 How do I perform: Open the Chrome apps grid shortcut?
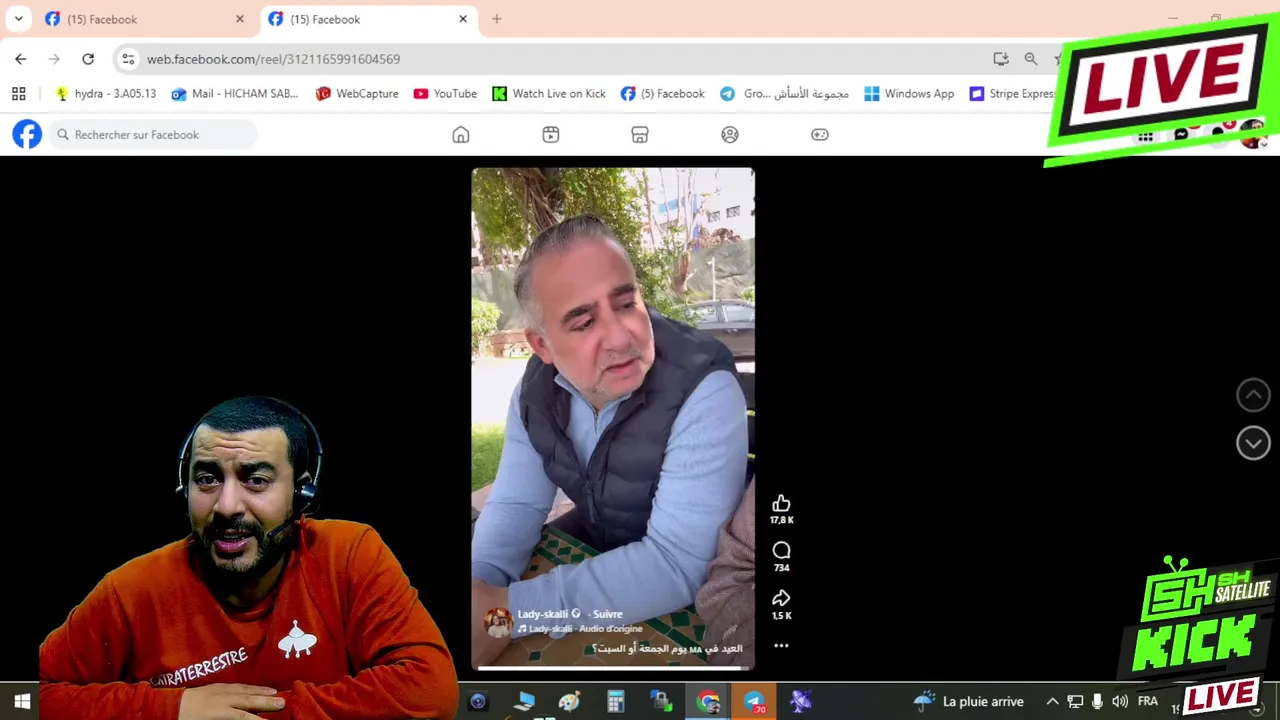click(18, 94)
